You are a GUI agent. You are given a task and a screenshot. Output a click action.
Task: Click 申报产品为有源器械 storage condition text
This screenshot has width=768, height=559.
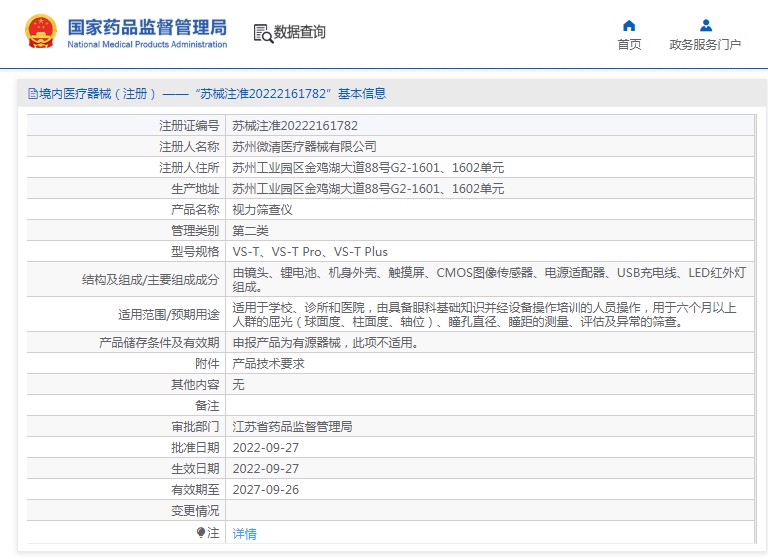(326, 342)
